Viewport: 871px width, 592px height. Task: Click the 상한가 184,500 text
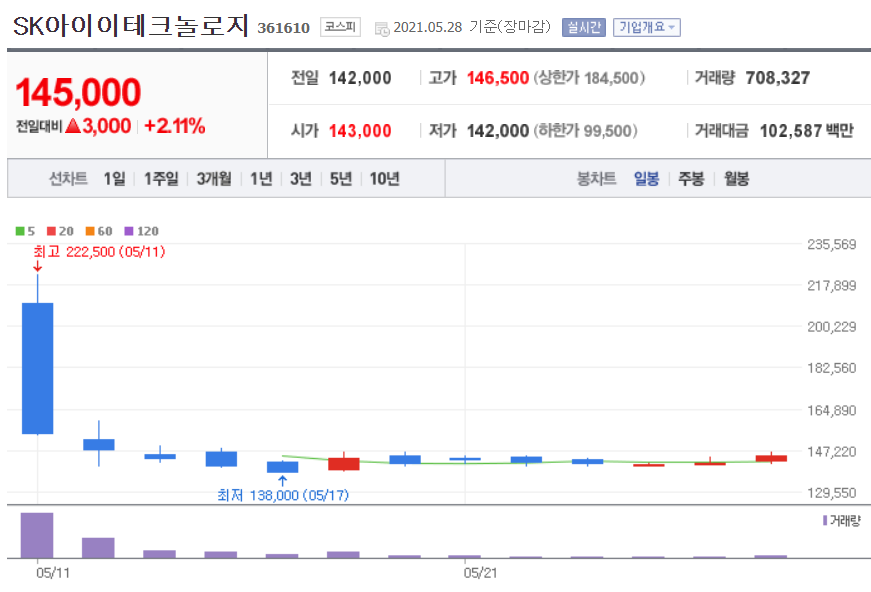tap(589, 78)
